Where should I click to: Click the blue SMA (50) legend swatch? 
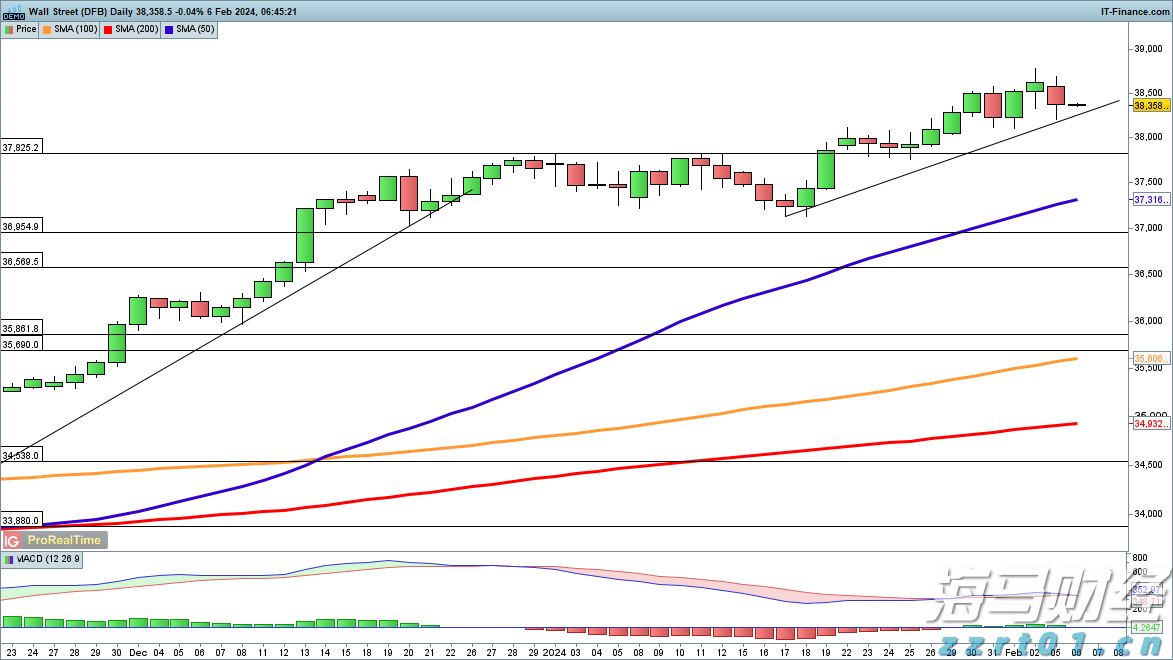pos(170,29)
